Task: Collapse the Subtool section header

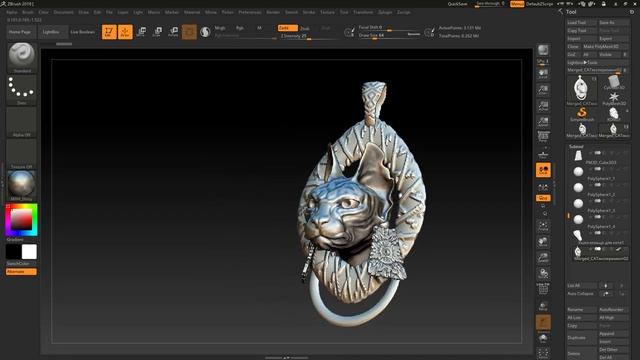Action: [x=576, y=147]
